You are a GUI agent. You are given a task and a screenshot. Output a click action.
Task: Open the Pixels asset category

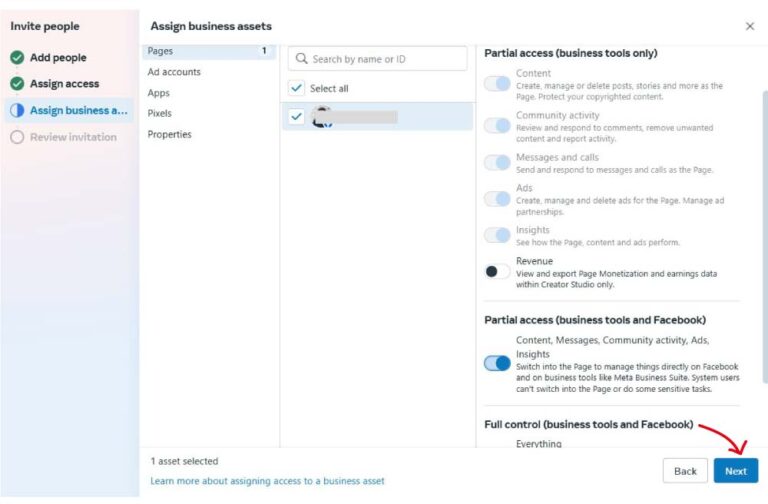(160, 113)
